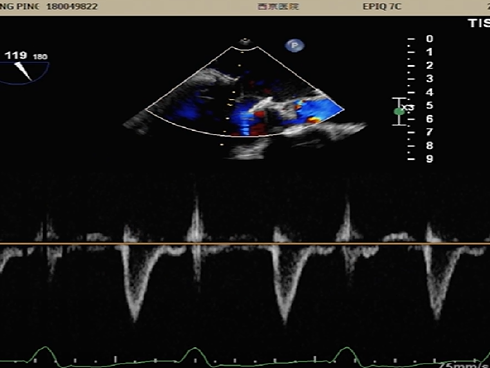490x368 pixels.
Task: Click the 119 degree angle indicator
Action: [16, 55]
